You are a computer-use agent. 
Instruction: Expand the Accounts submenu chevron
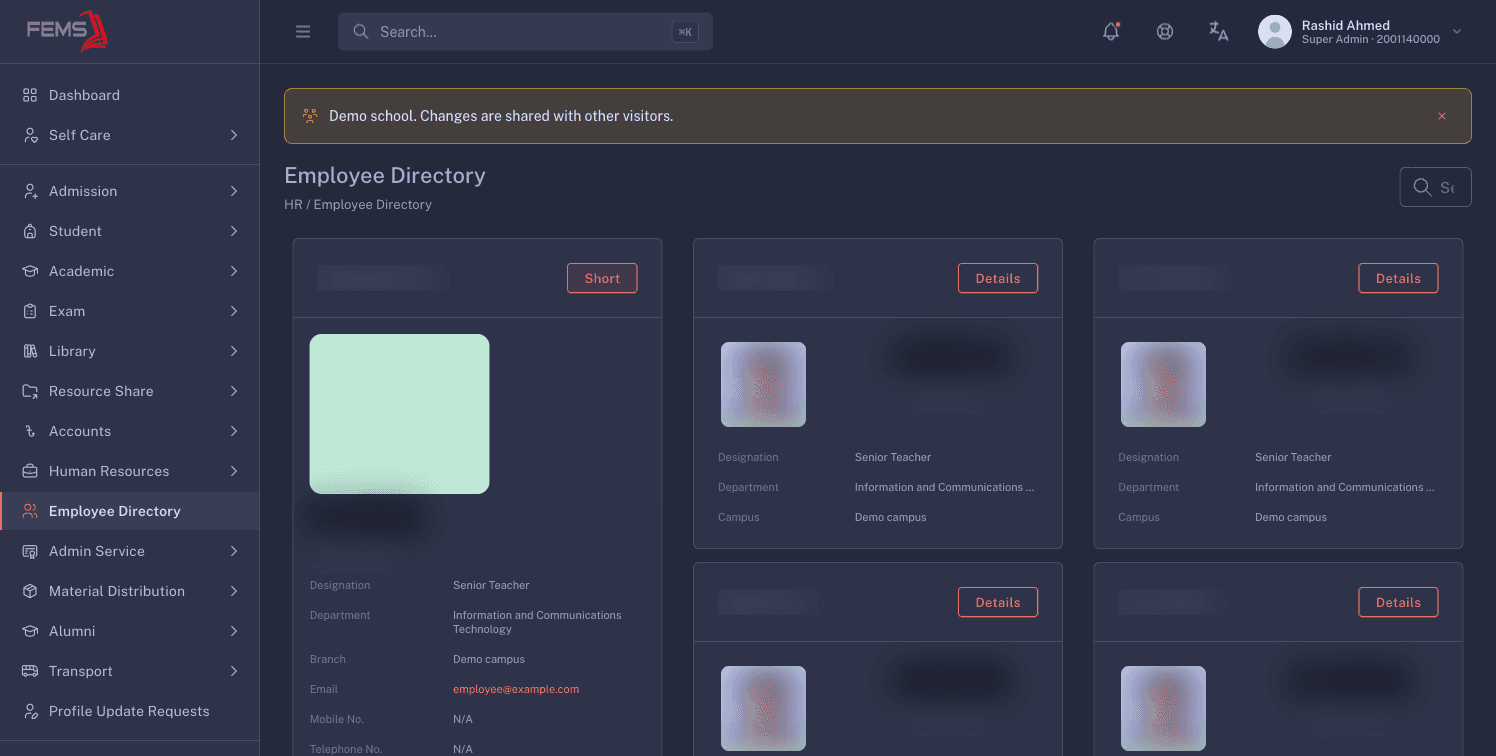click(234, 431)
